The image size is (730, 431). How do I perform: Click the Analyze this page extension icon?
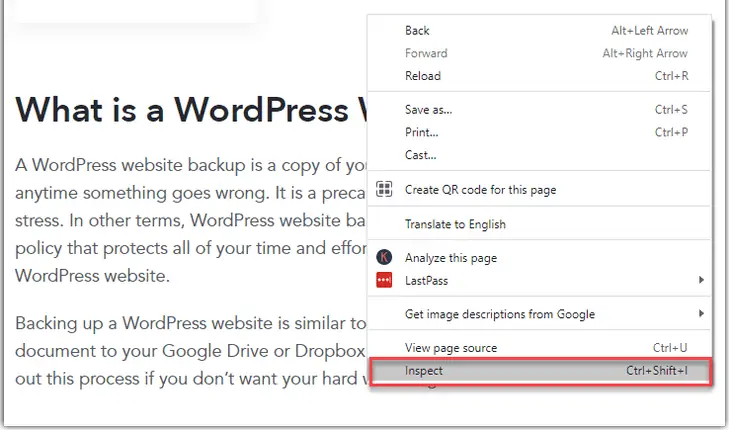pyautogui.click(x=384, y=257)
